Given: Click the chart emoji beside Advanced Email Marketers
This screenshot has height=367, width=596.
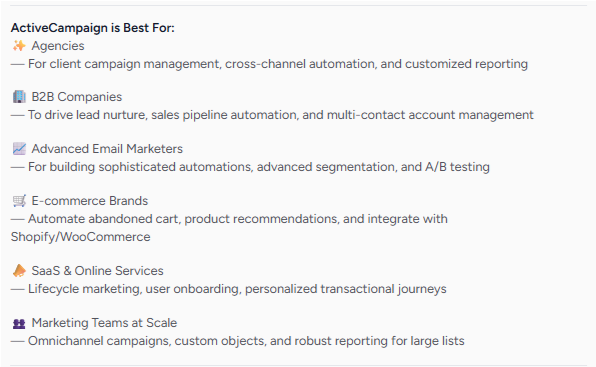Looking at the screenshot, I should [x=19, y=149].
